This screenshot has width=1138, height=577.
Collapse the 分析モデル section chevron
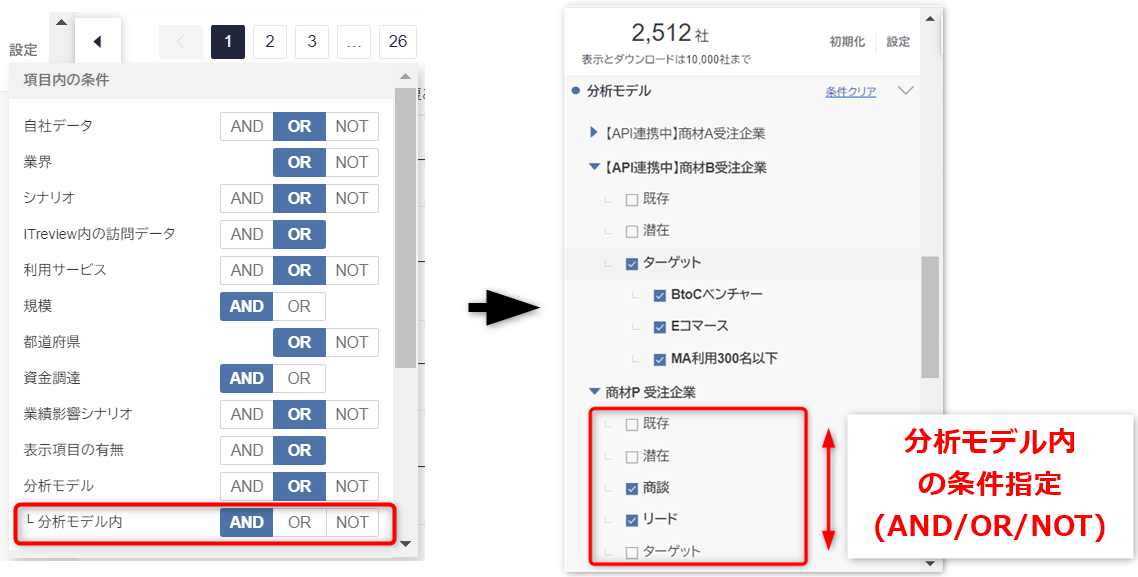pos(906,91)
